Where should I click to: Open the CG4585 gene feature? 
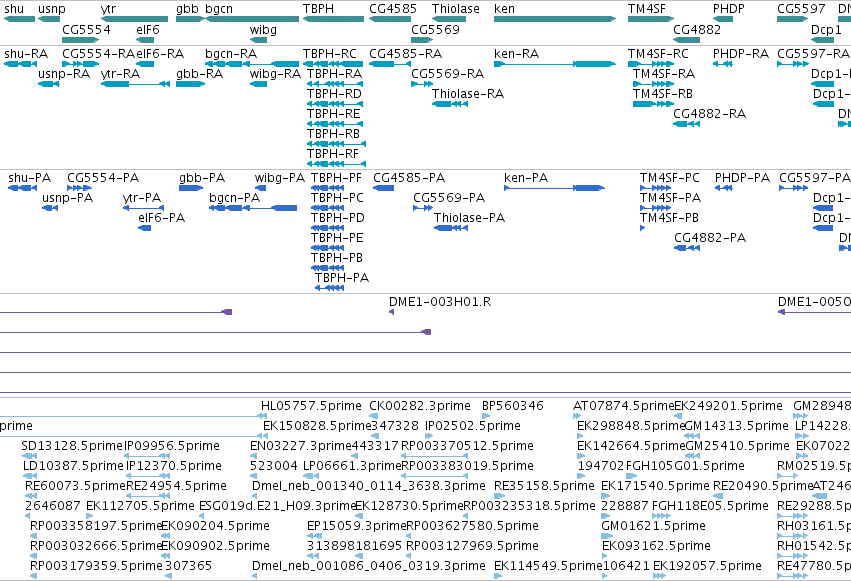point(390,19)
